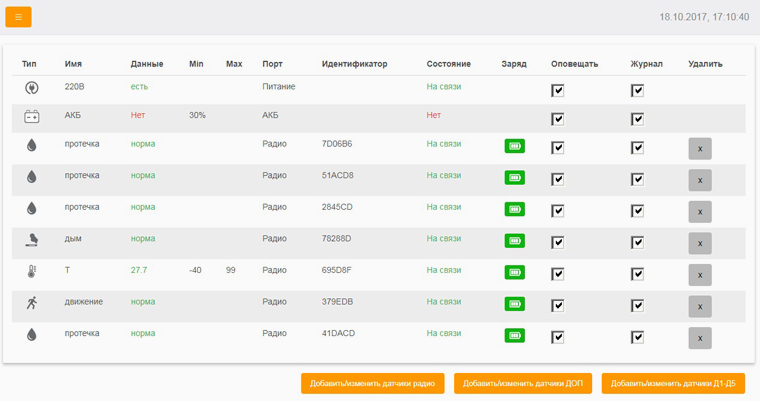Click green battery charge icon for 41DACD

pyautogui.click(x=514, y=335)
